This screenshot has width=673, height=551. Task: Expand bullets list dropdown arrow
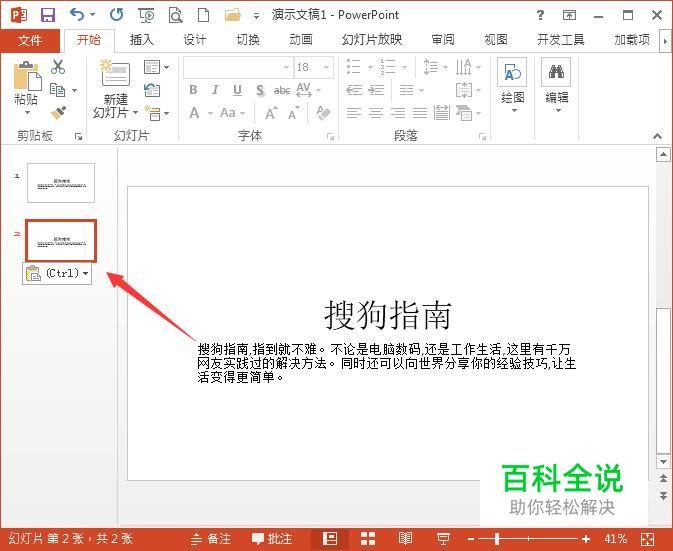(x=370, y=67)
